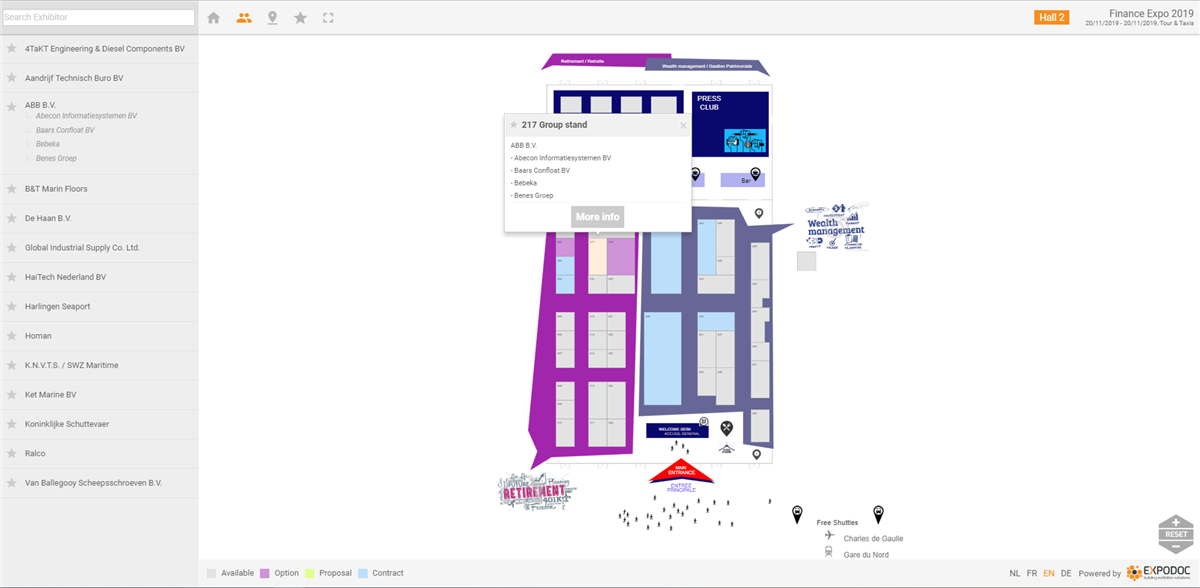Select Baars Confloat BV in sidebar list
Viewport: 1200px width, 588px height.
pyautogui.click(x=65, y=130)
